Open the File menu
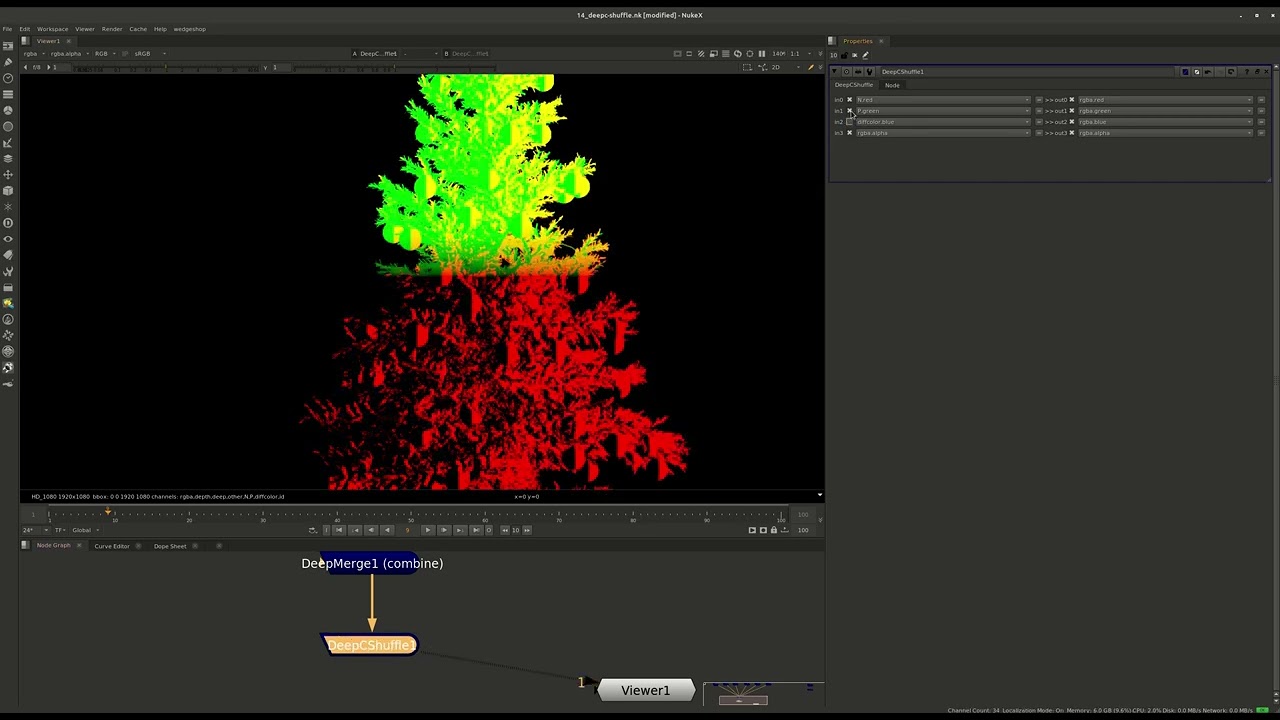Image resolution: width=1280 pixels, height=720 pixels. tap(7, 29)
